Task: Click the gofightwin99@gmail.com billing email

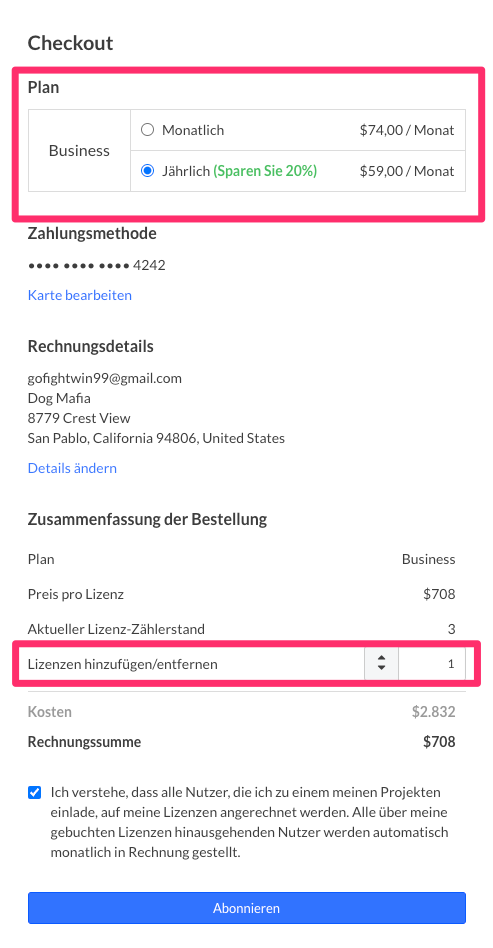Action: tap(105, 378)
